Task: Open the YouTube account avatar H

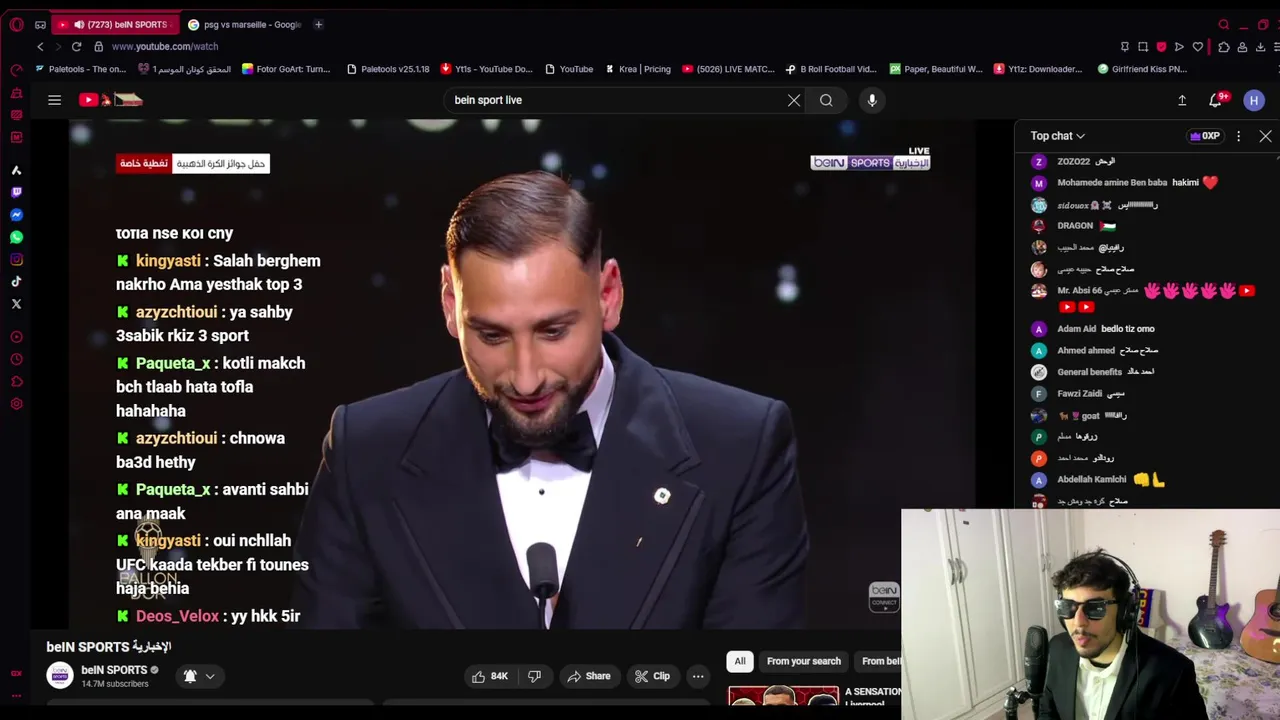Action: click(x=1254, y=100)
